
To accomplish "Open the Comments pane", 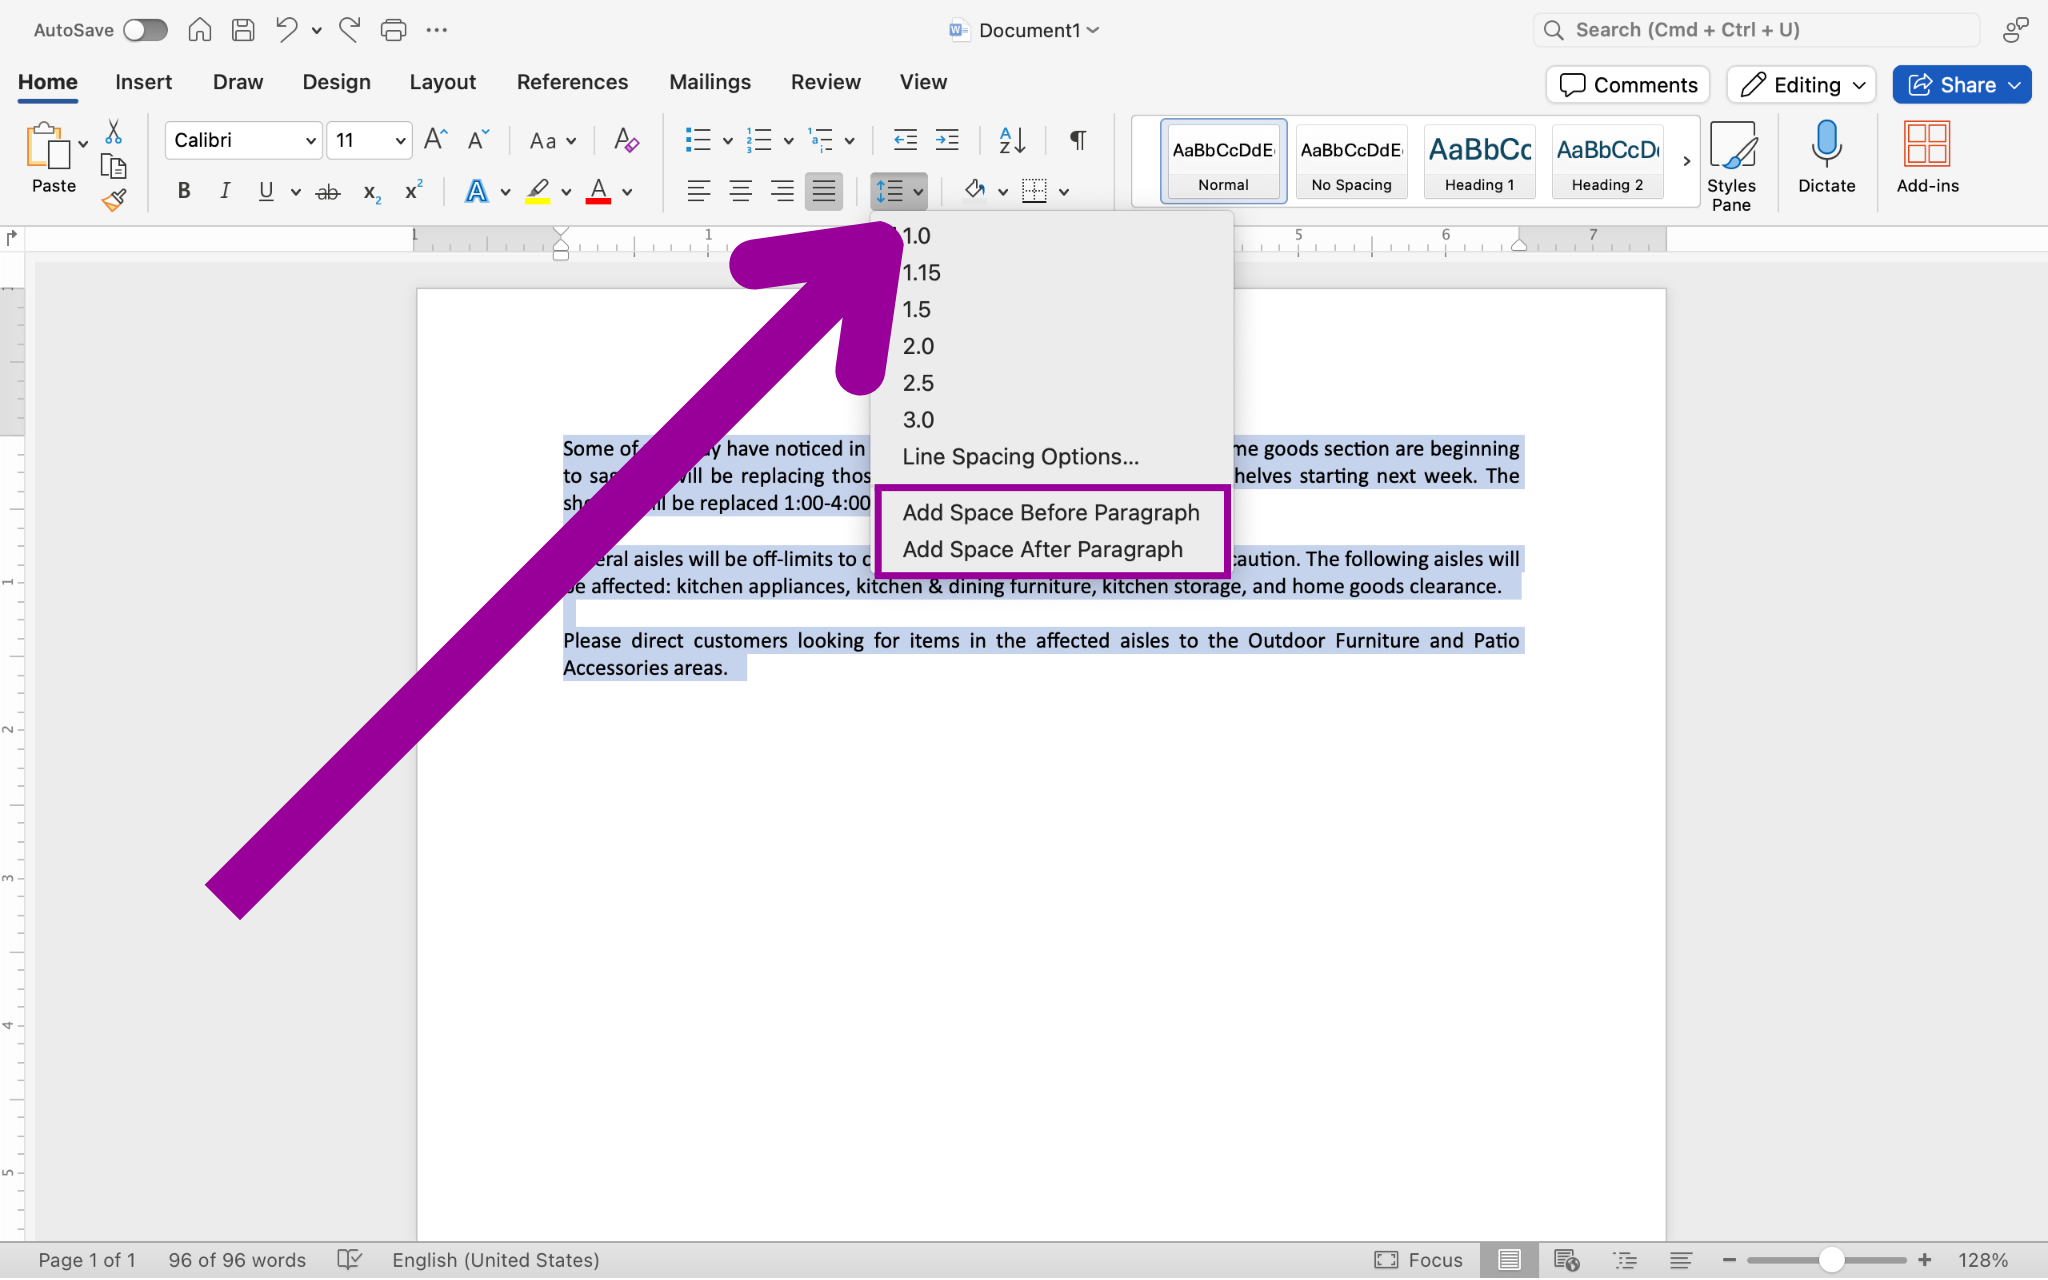I will [x=1628, y=85].
